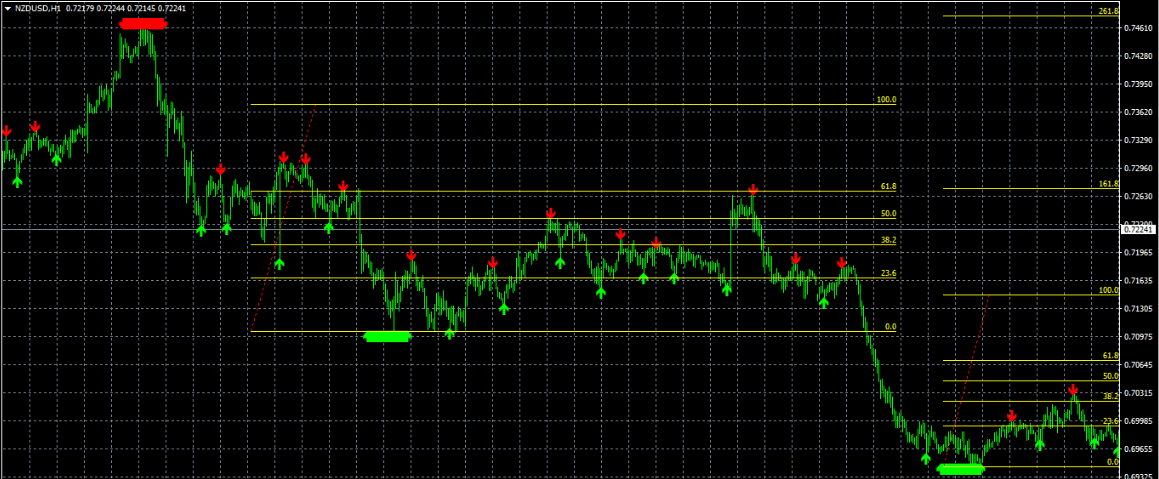
Task: Click the leftmost red down arrow signal
Action: coord(6,131)
